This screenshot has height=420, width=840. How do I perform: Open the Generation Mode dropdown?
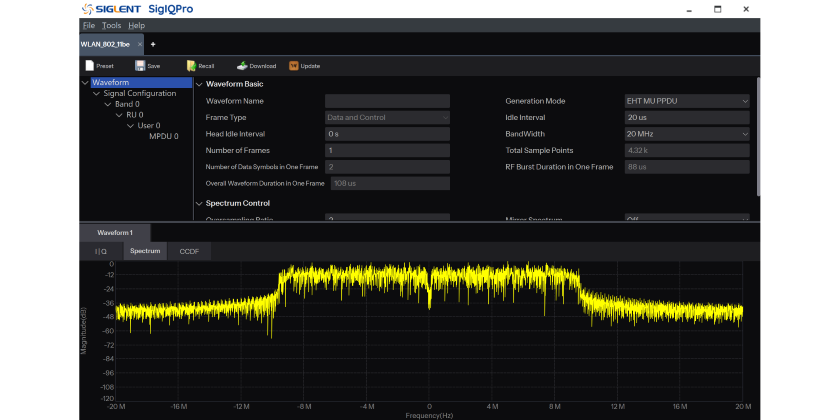pos(686,101)
